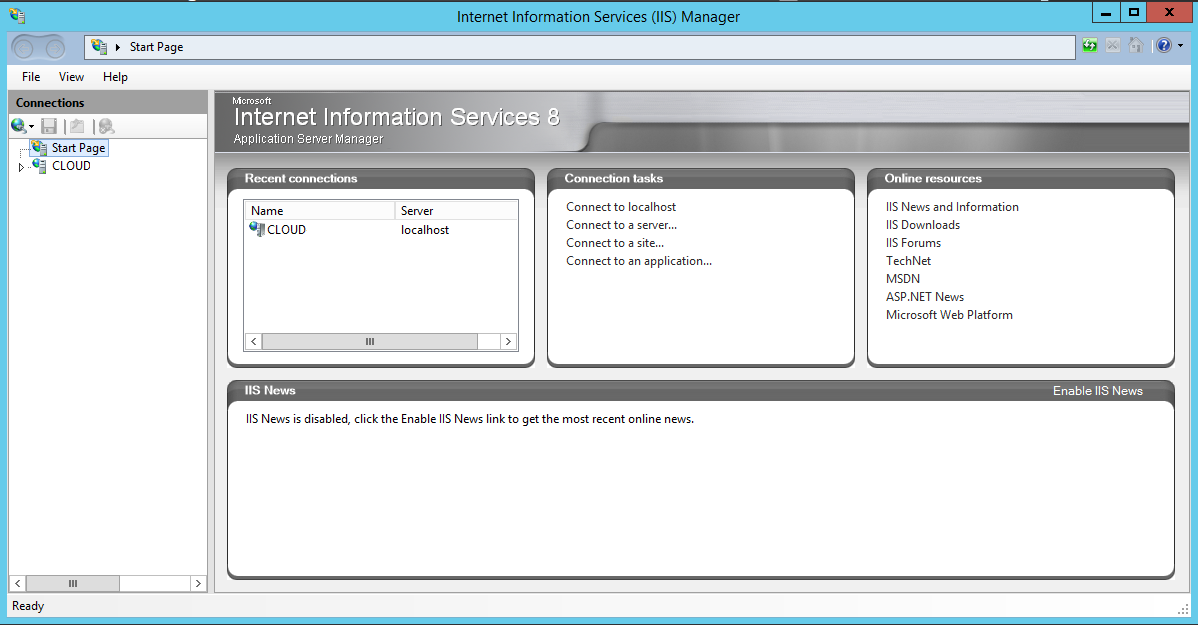
Task: Click the green Refresh page icon
Action: click(1090, 46)
